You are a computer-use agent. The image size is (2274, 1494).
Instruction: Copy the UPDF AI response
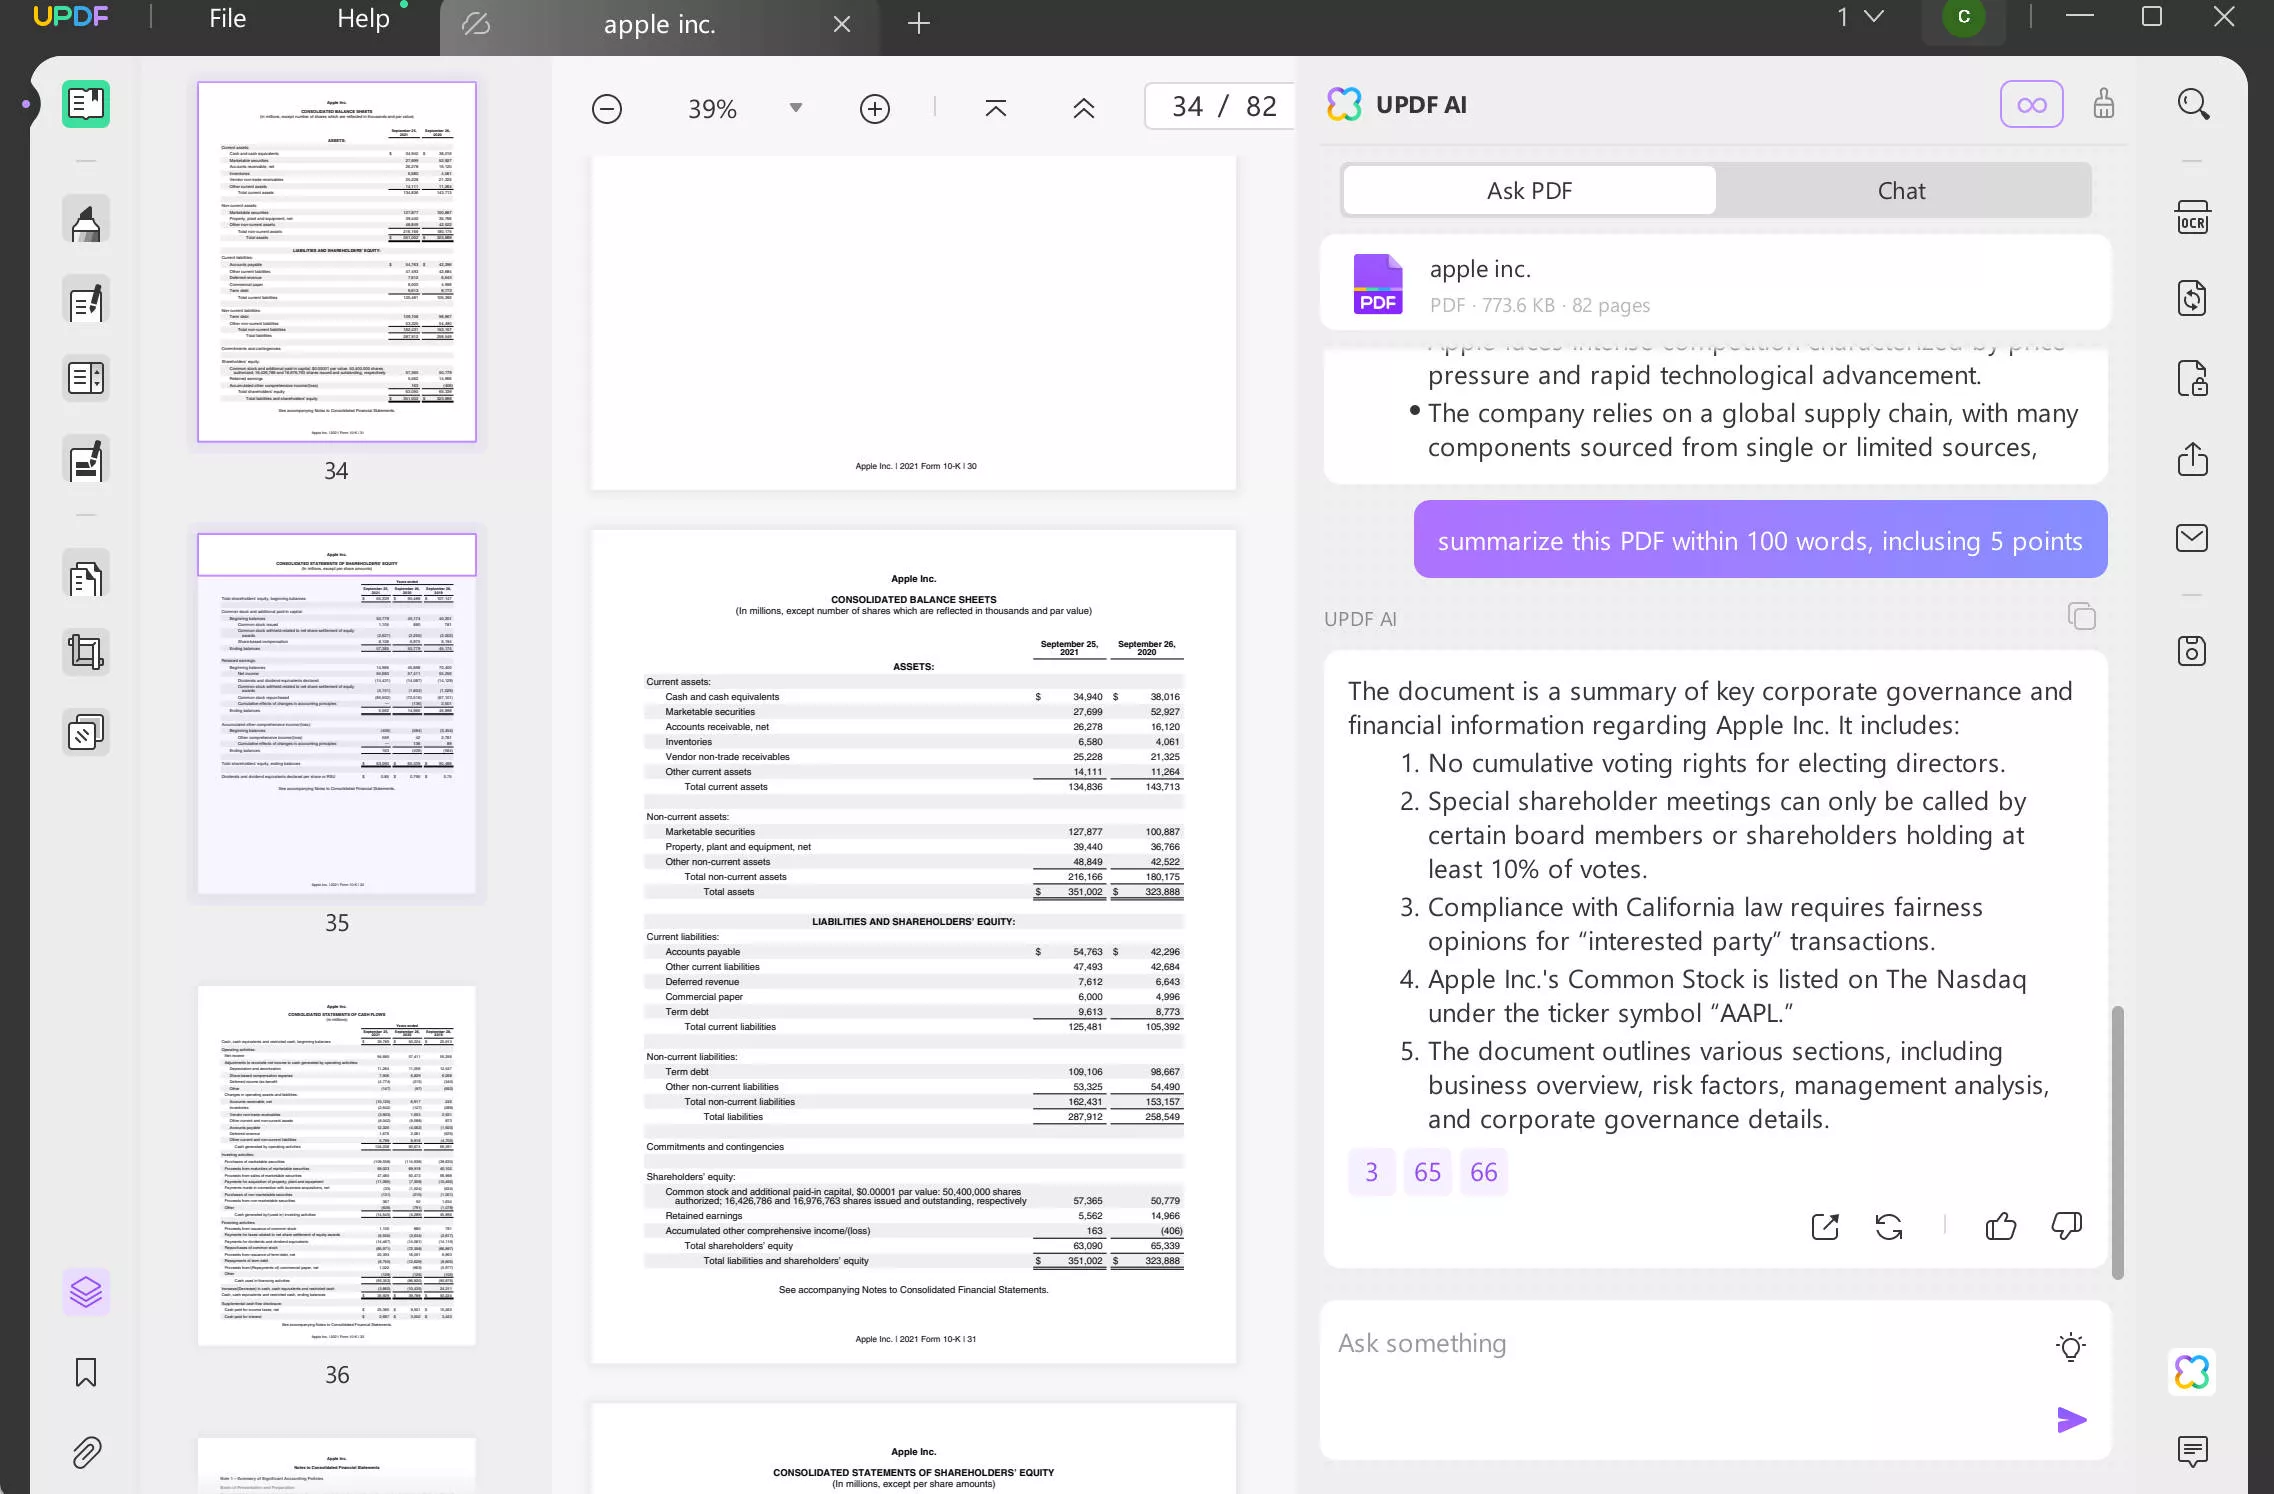tap(2081, 616)
